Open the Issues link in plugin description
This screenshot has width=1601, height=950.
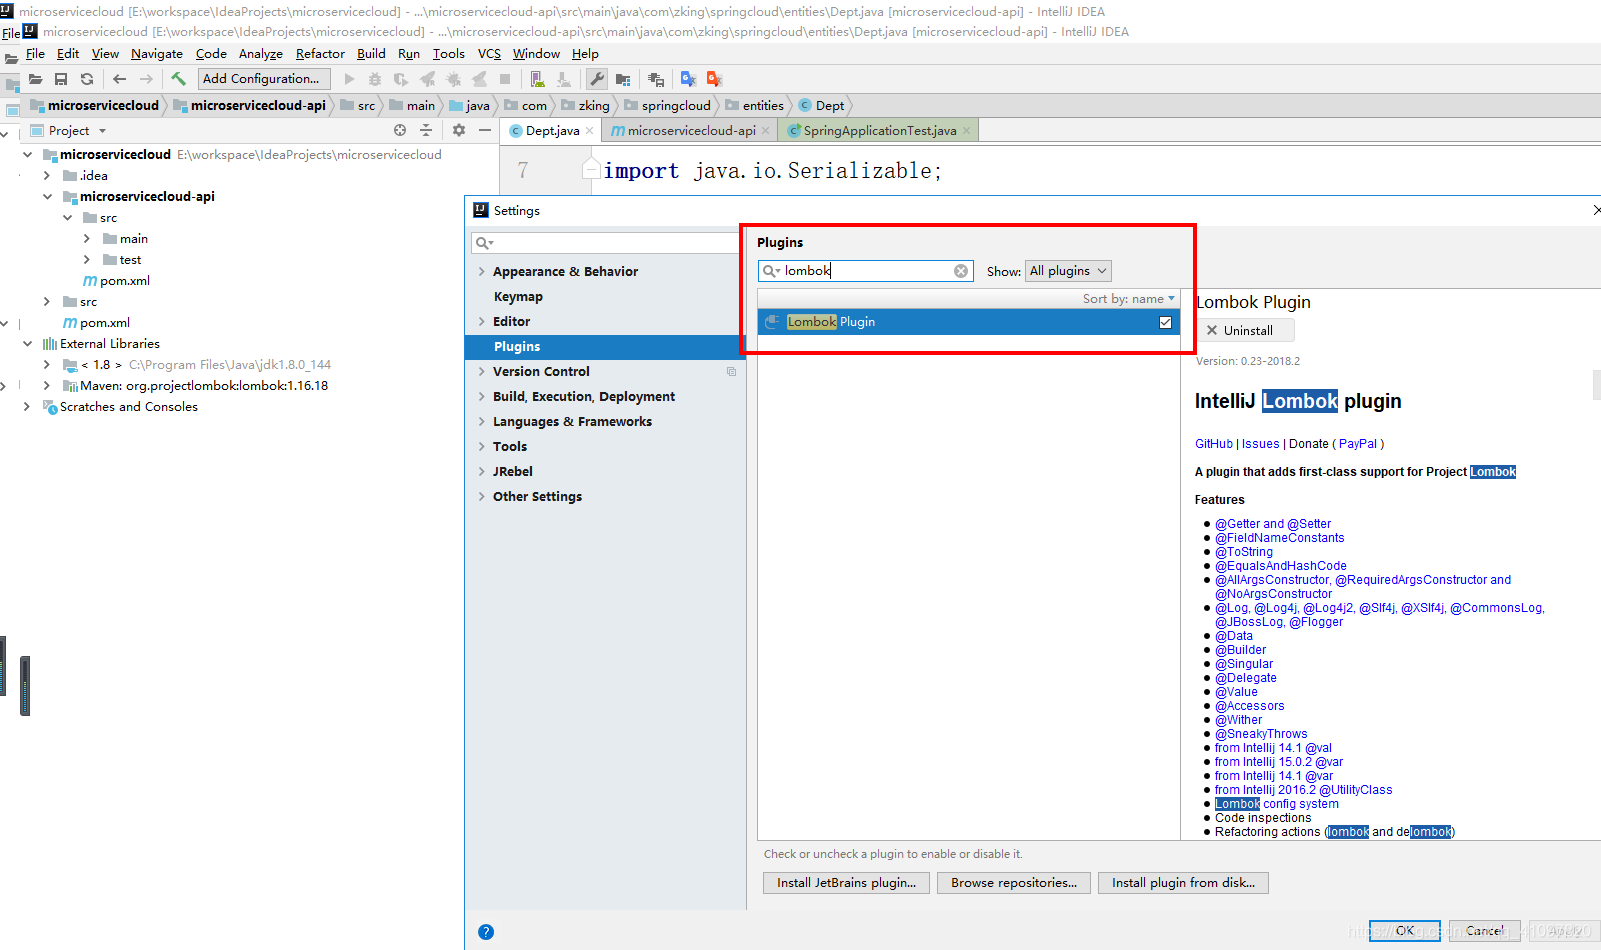pos(1260,444)
